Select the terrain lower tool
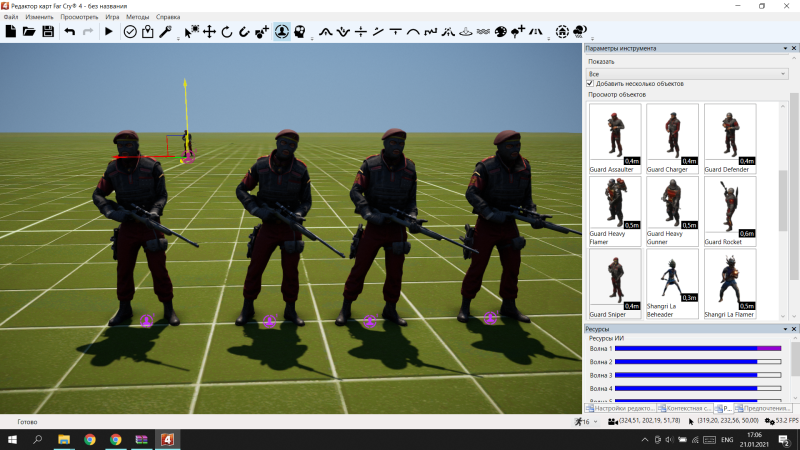800x450 pixels. 343,32
